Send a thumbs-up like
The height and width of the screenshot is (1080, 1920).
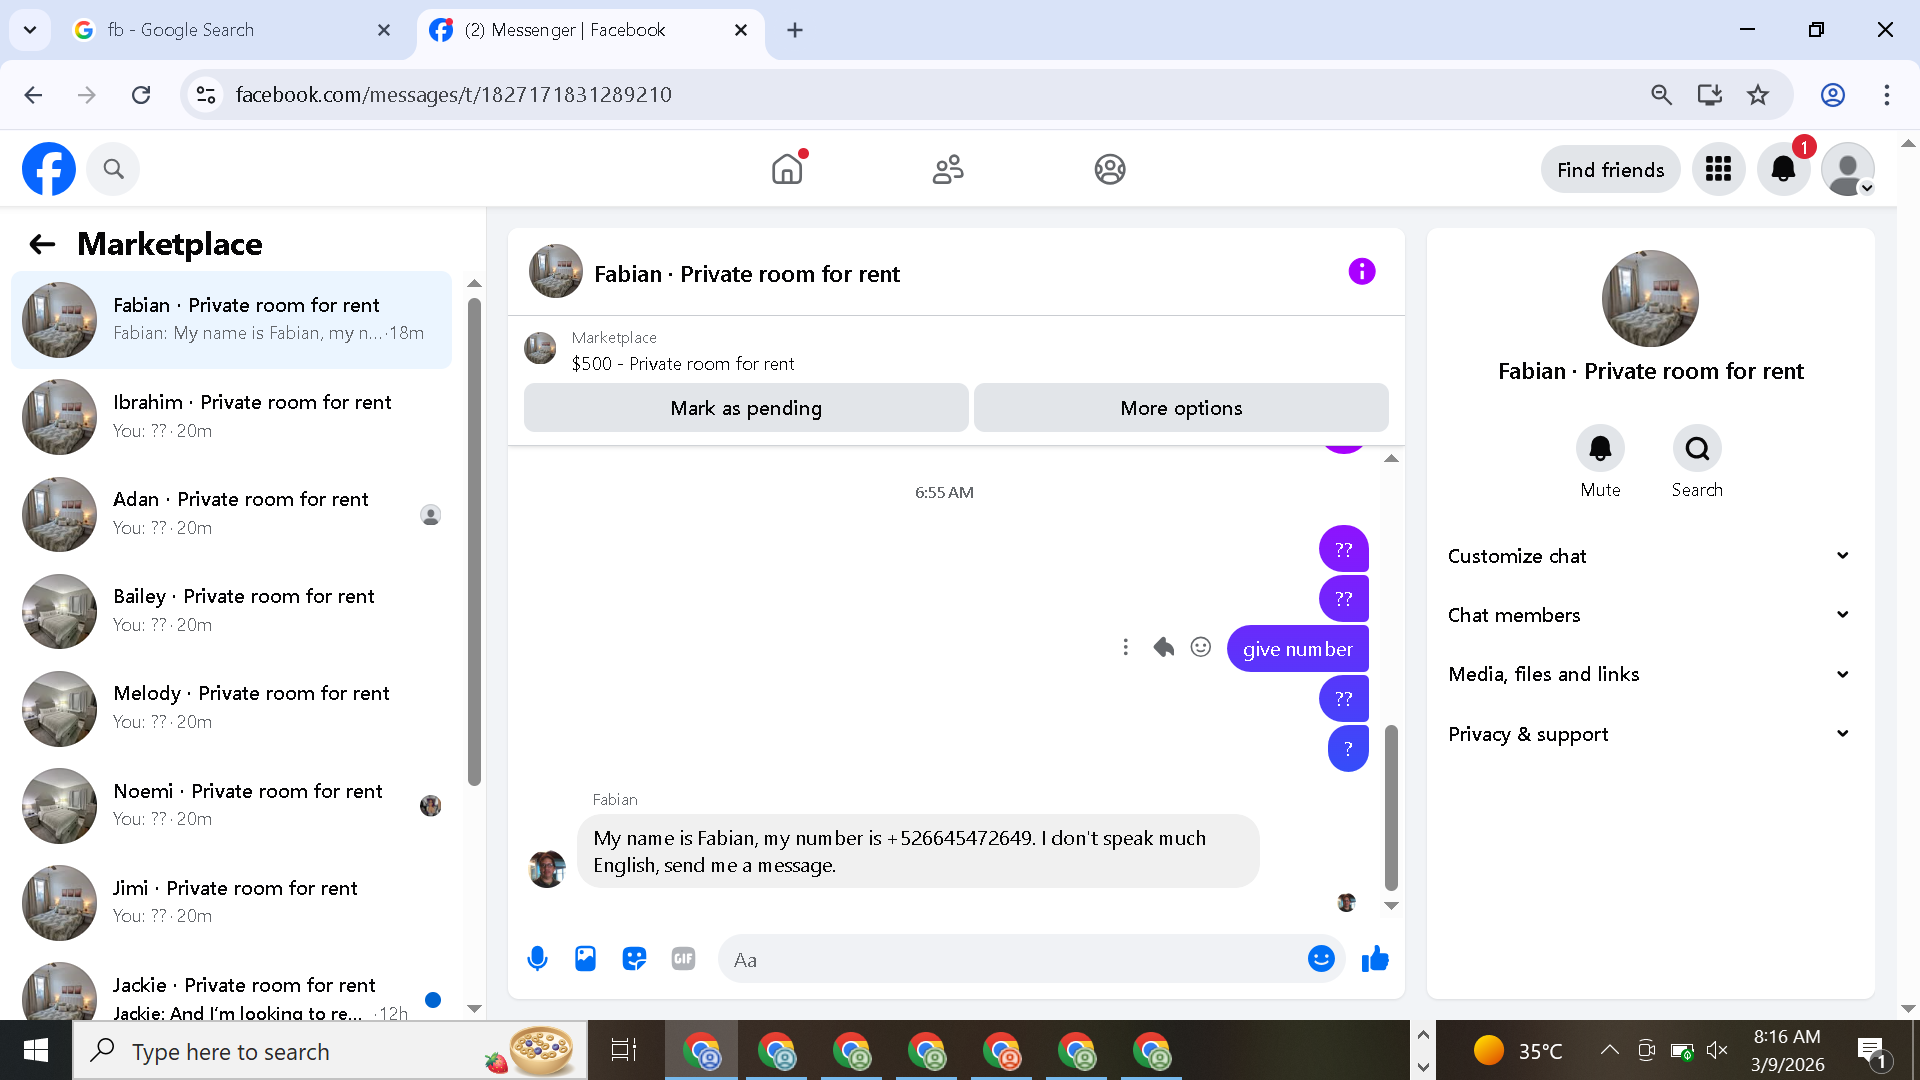[1375, 959]
